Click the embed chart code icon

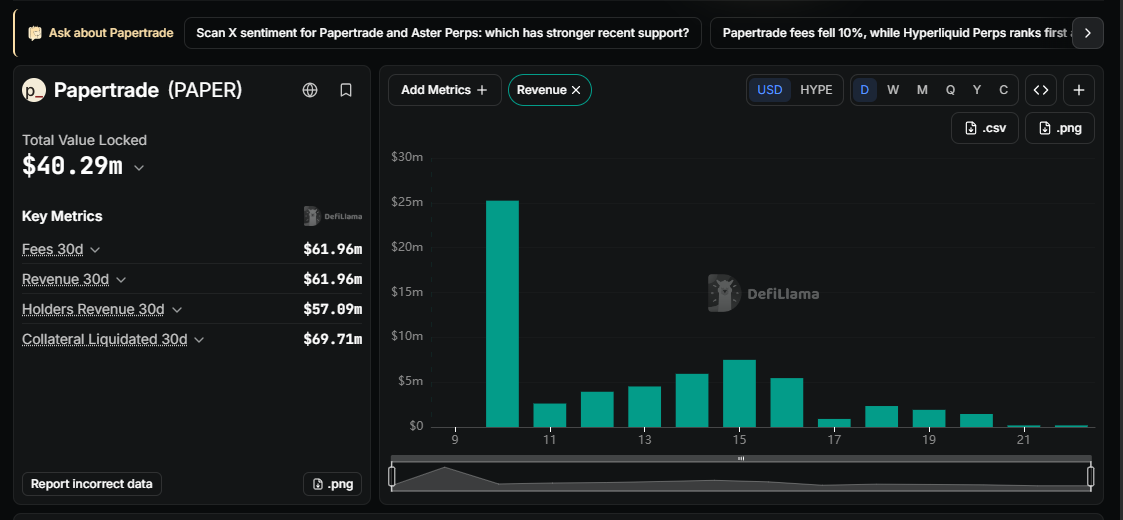1041,90
